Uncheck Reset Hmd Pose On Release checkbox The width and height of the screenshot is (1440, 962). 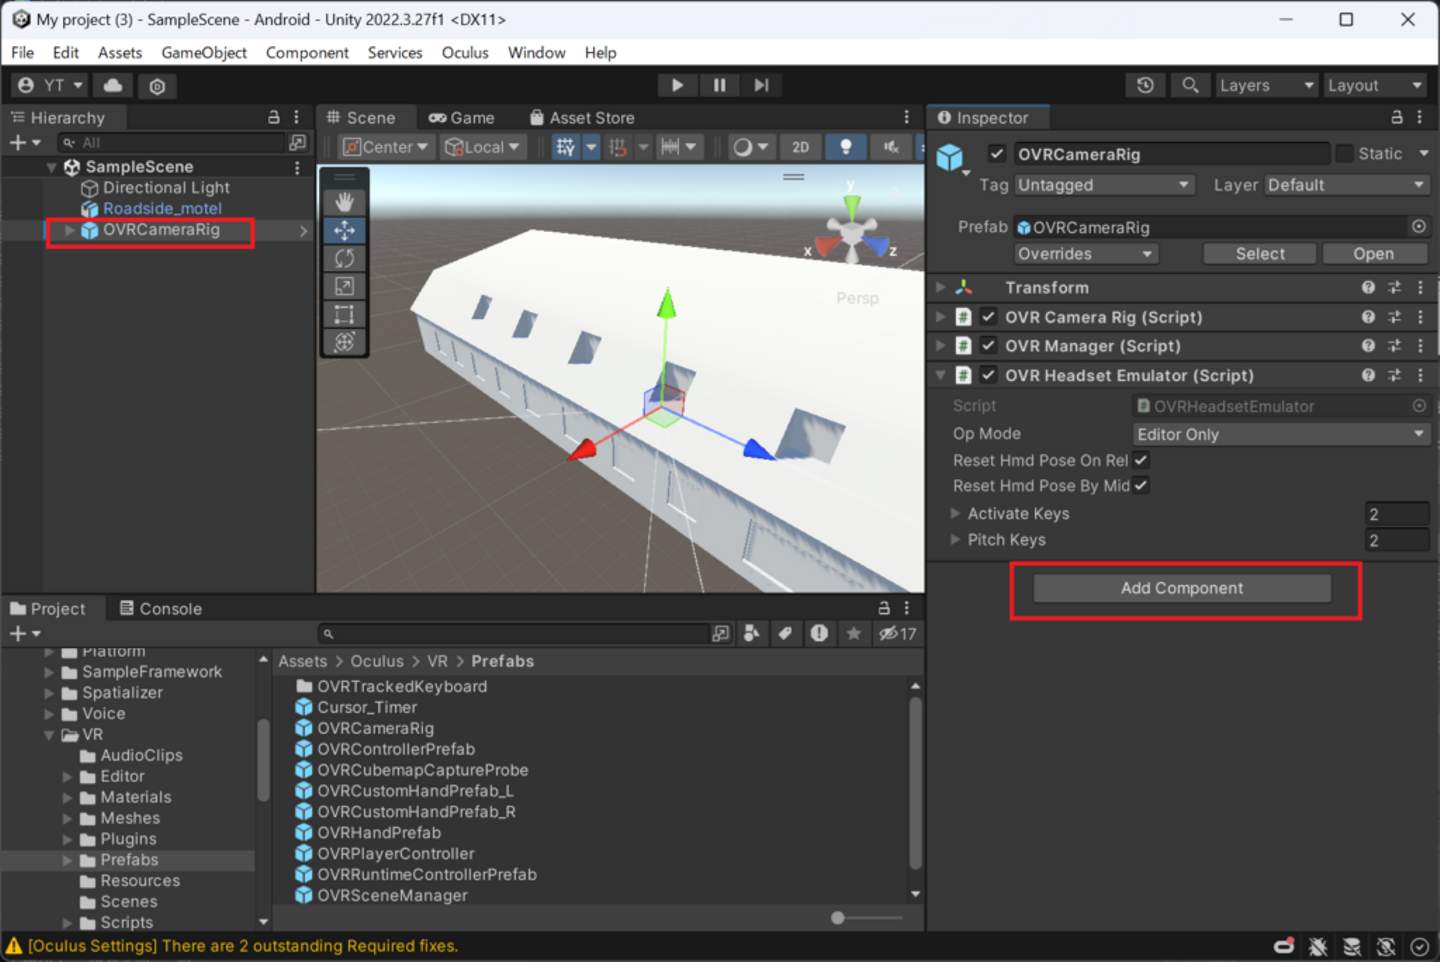click(1141, 460)
